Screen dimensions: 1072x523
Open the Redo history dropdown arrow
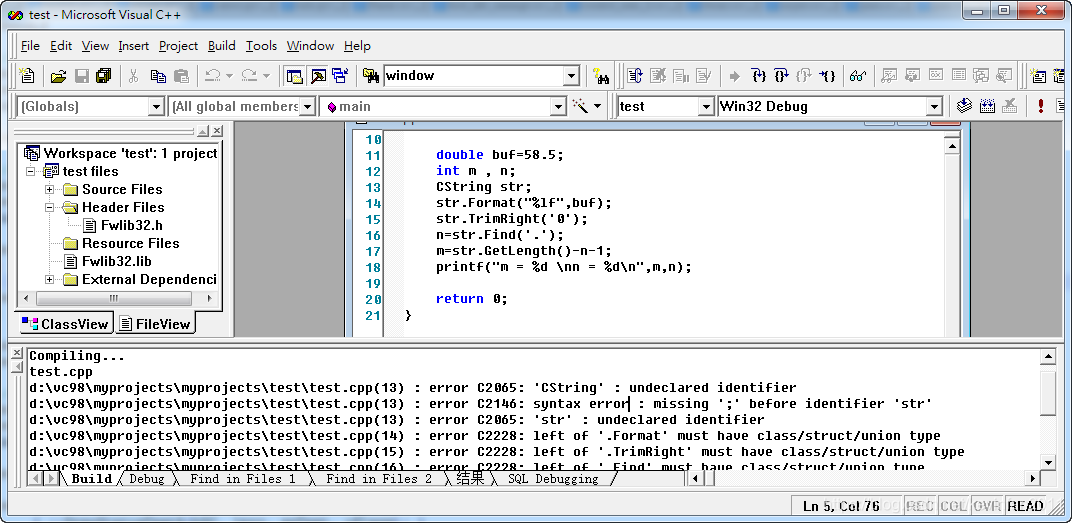pyautogui.click(x=267, y=76)
